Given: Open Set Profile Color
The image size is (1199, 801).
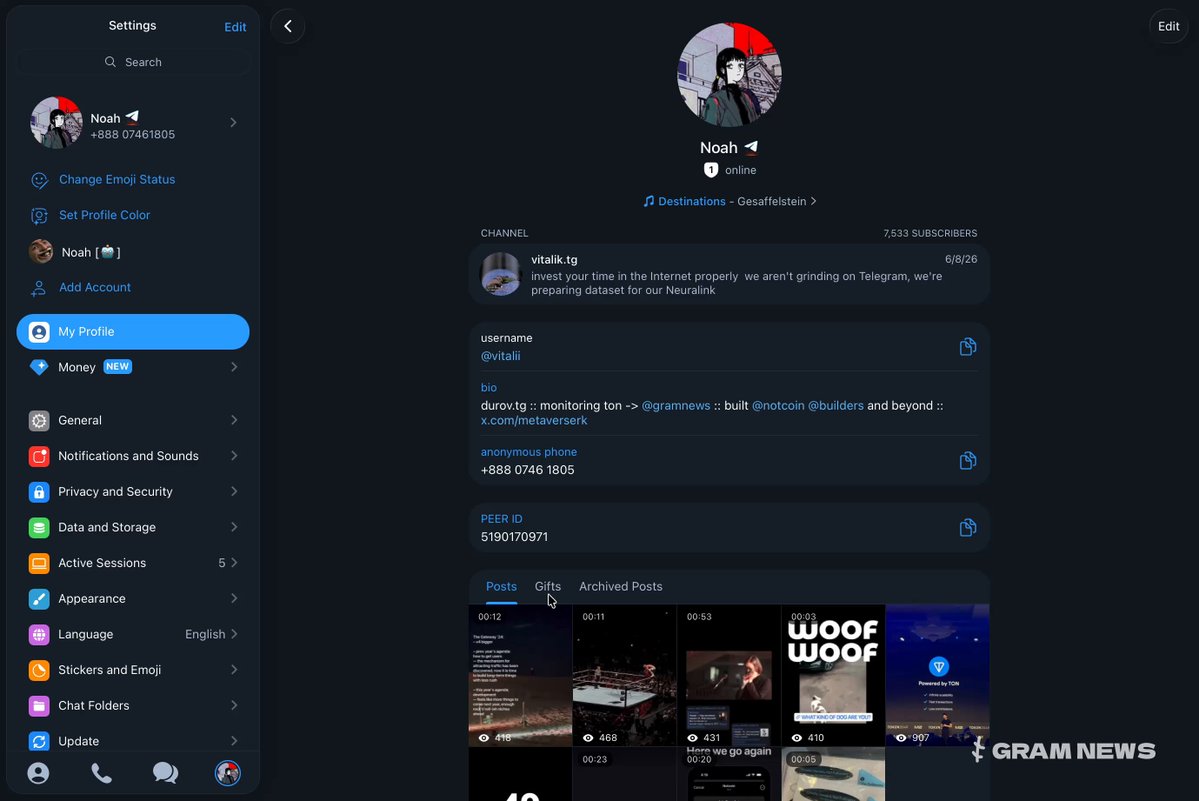Looking at the screenshot, I should tap(105, 216).
